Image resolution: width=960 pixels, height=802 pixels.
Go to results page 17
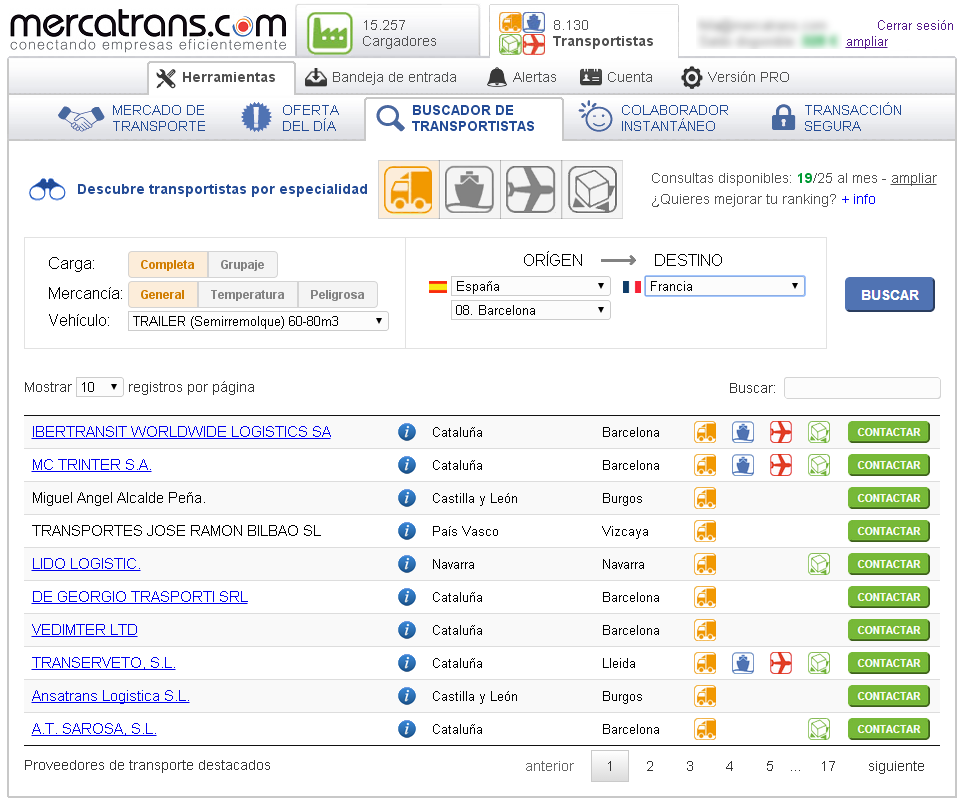pyautogui.click(x=828, y=766)
